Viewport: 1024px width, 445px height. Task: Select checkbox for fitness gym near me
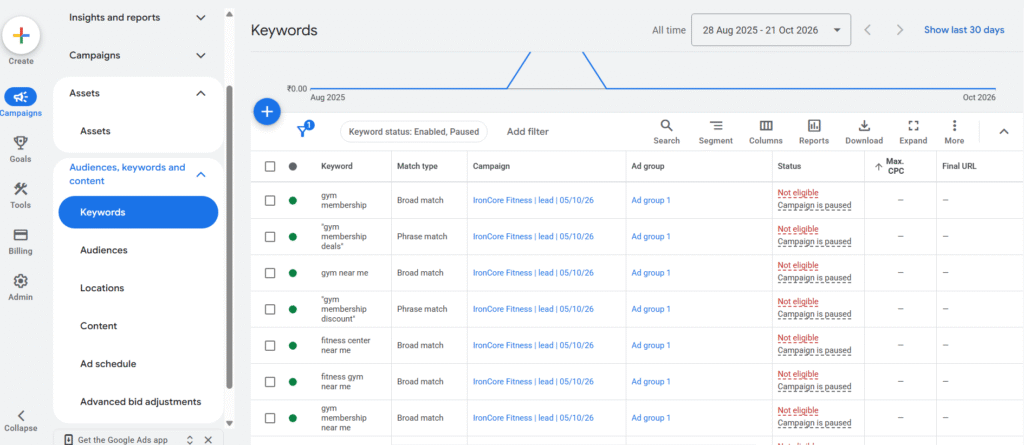pos(270,382)
